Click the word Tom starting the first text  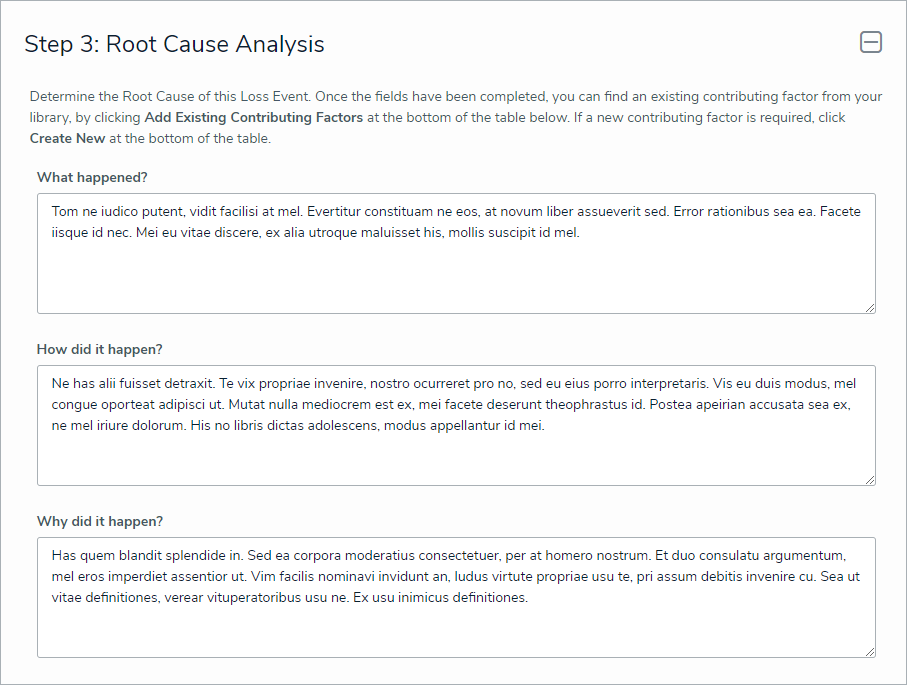pos(64,212)
